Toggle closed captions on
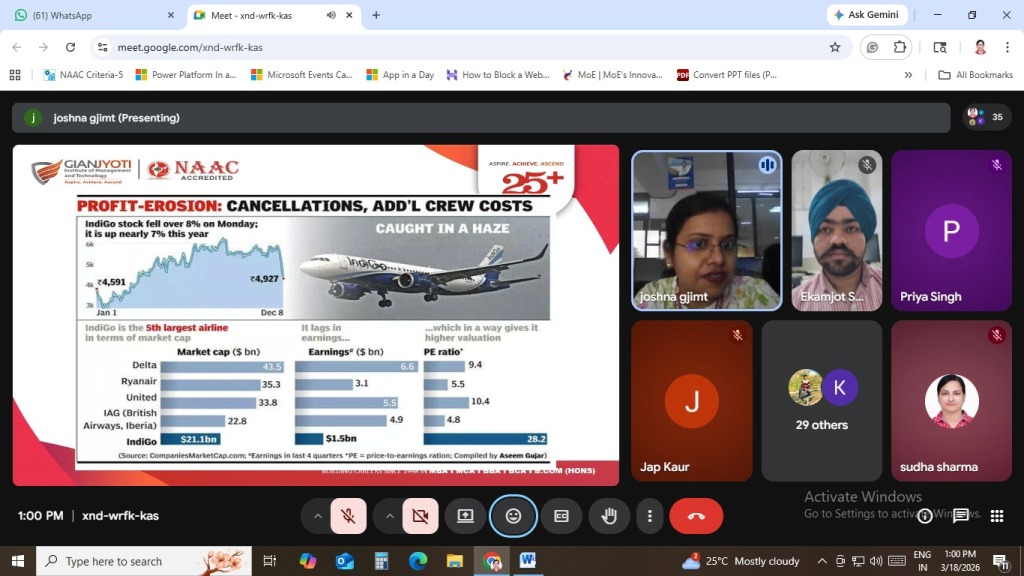The image size is (1024, 576). coord(562,516)
